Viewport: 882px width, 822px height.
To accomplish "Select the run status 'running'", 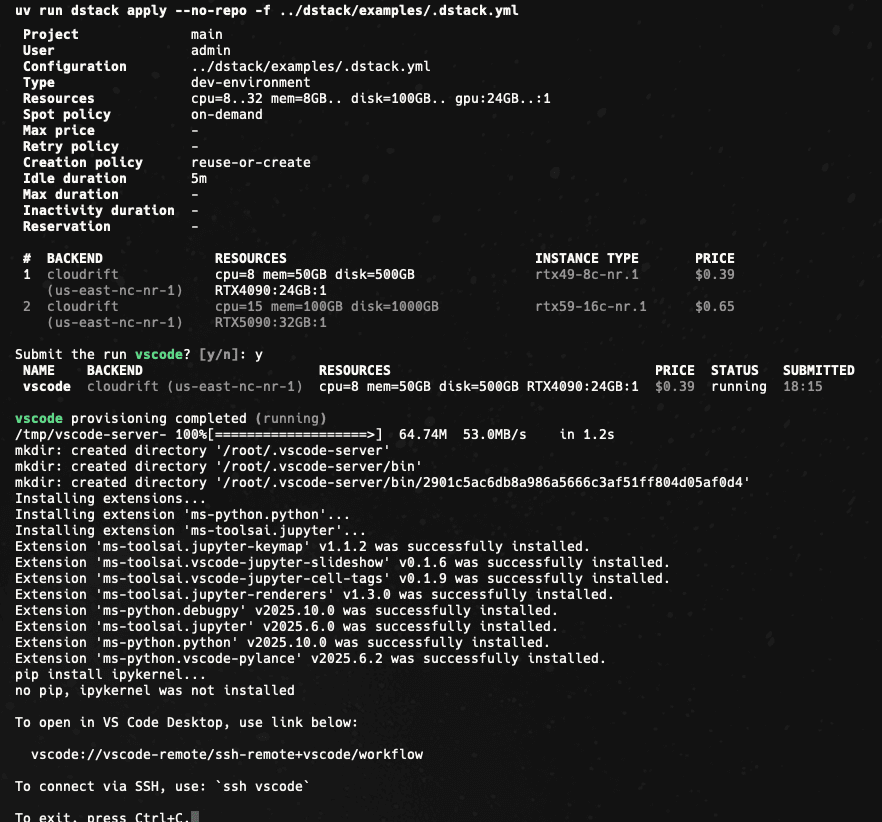I will pos(739,387).
